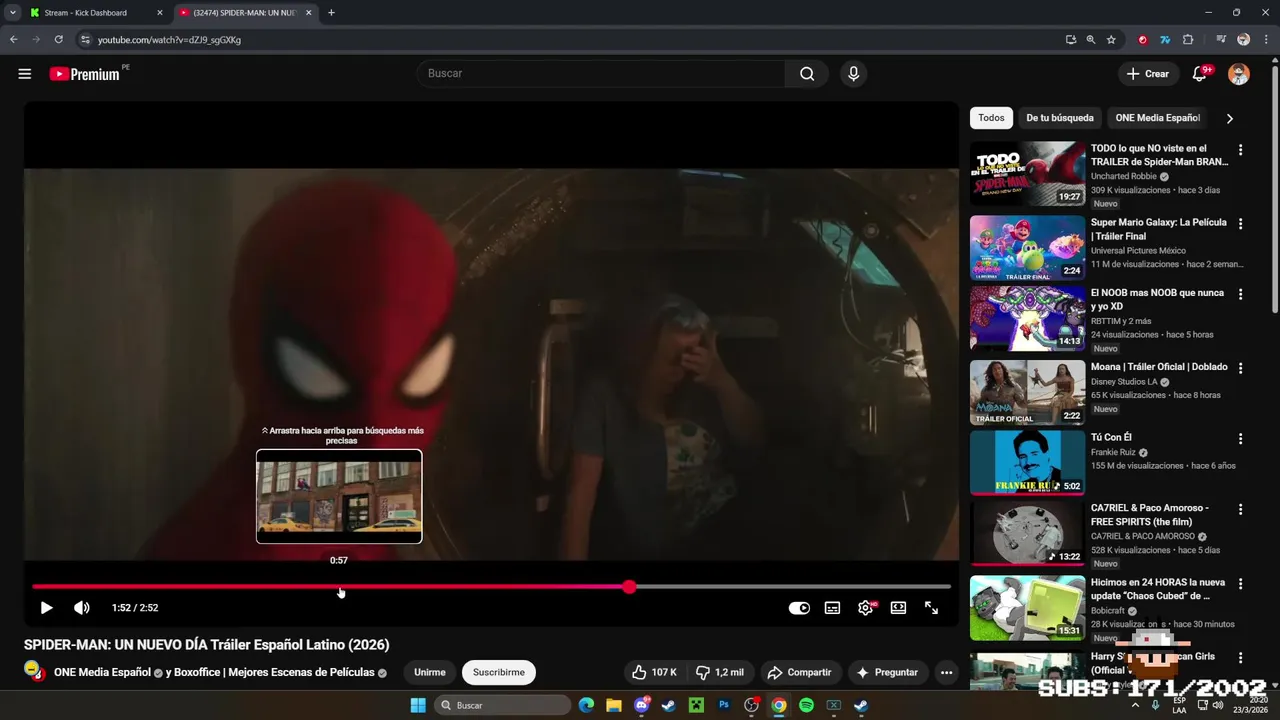Screen dimensions: 1280x720
Task: Open options for Tú Con Él video
Action: point(1241,439)
